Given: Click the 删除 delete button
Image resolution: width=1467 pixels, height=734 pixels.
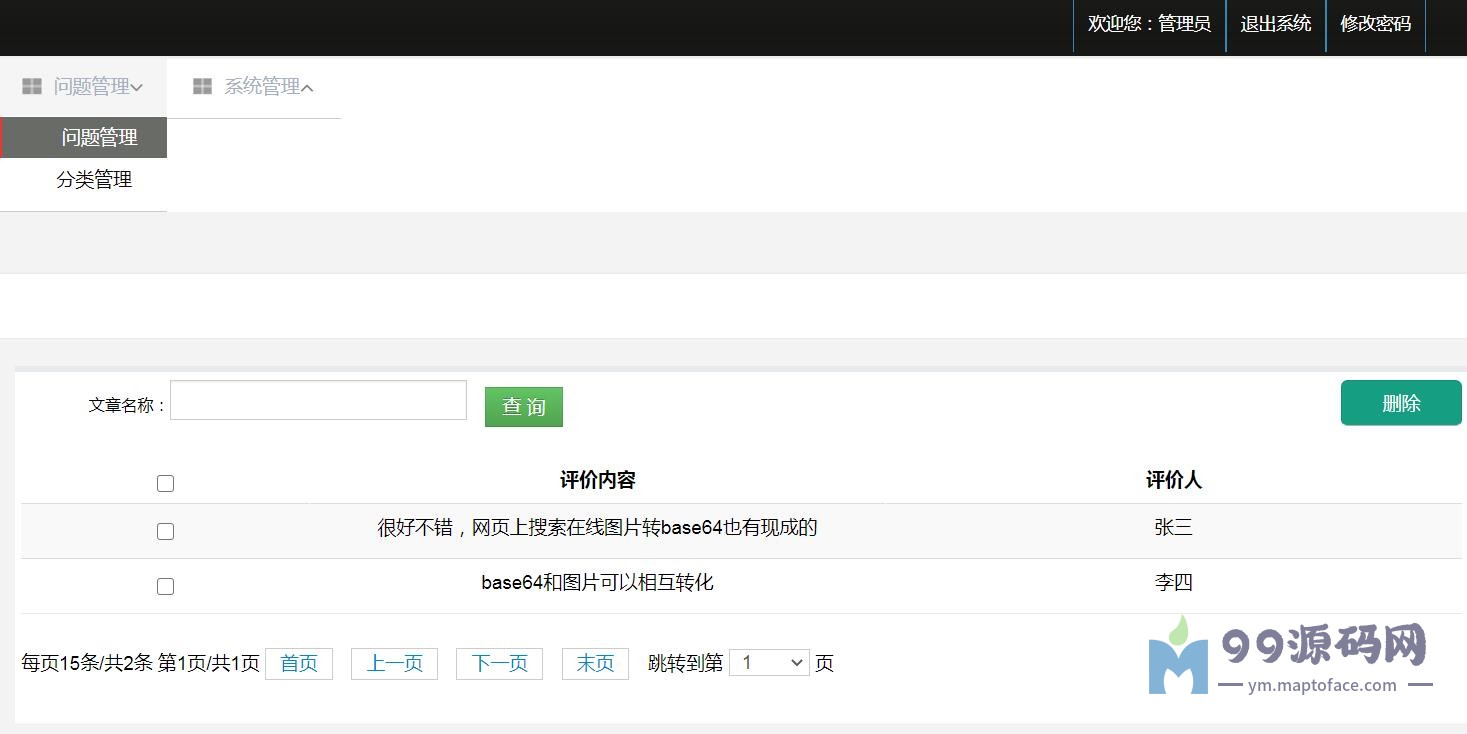Looking at the screenshot, I should tap(1401, 403).
